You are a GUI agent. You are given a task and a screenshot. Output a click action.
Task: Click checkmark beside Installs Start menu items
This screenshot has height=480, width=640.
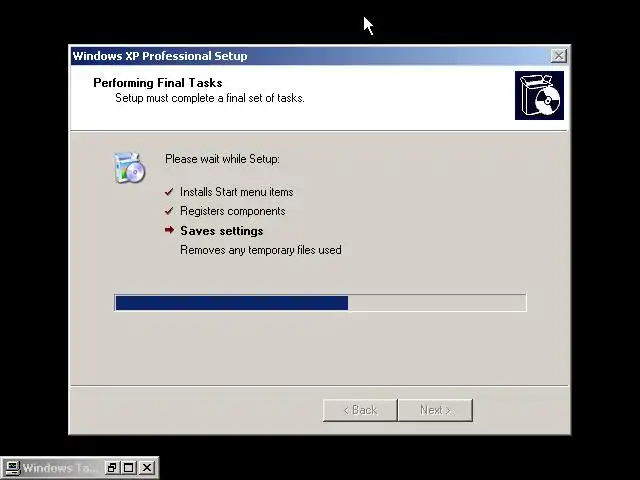(x=169, y=192)
